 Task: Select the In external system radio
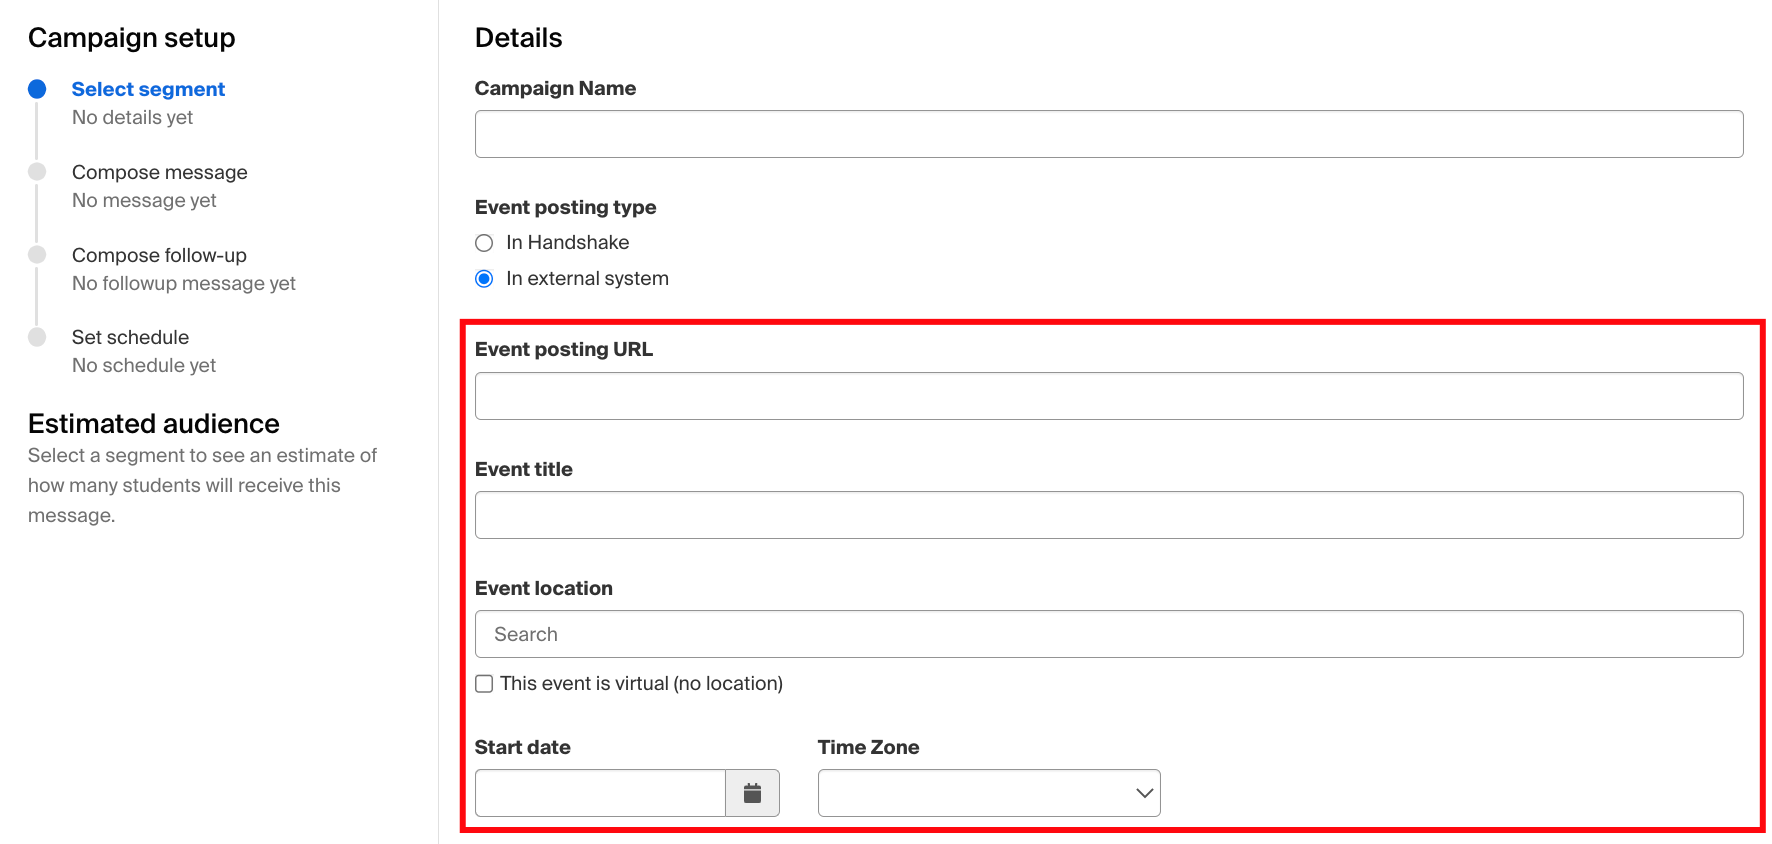click(484, 279)
